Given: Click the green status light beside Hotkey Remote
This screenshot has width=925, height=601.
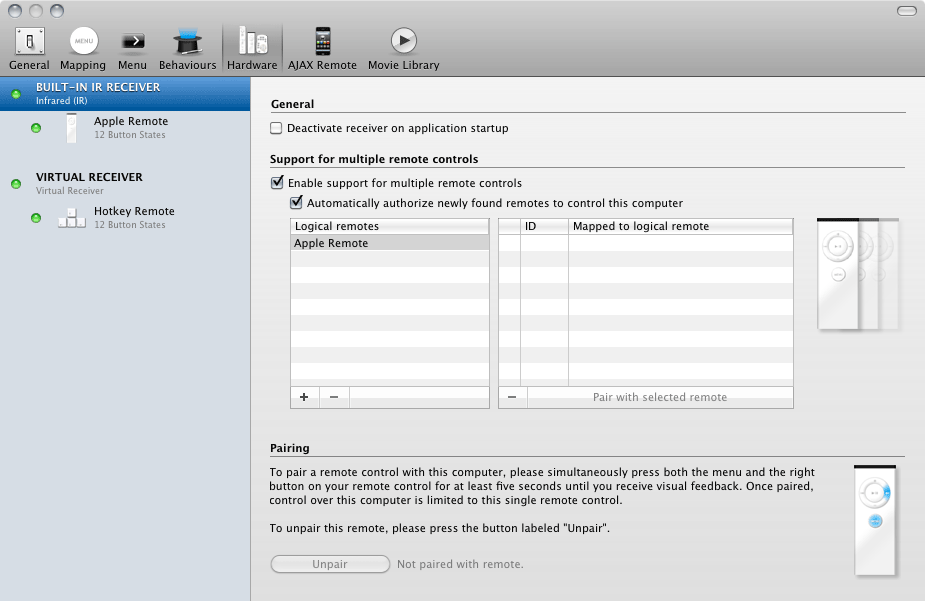Looking at the screenshot, I should click(36, 217).
